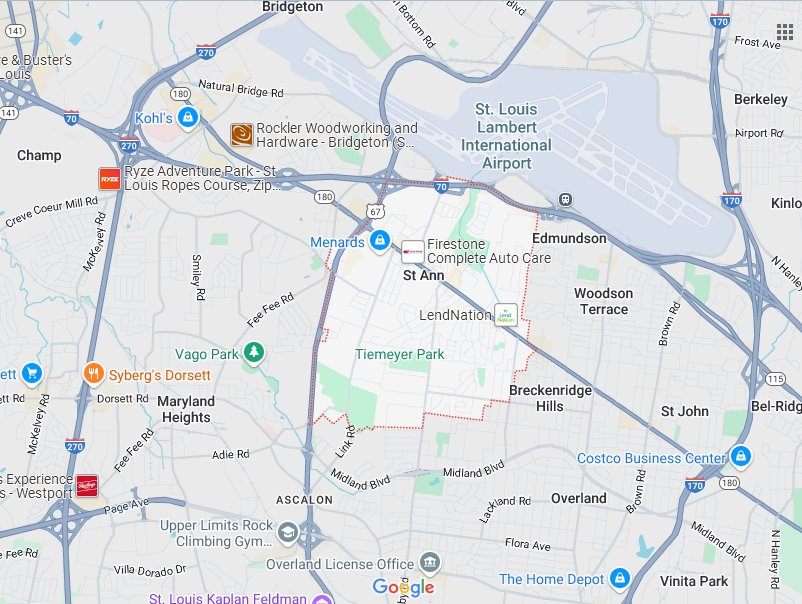Click the LendNation business marker

tap(506, 315)
